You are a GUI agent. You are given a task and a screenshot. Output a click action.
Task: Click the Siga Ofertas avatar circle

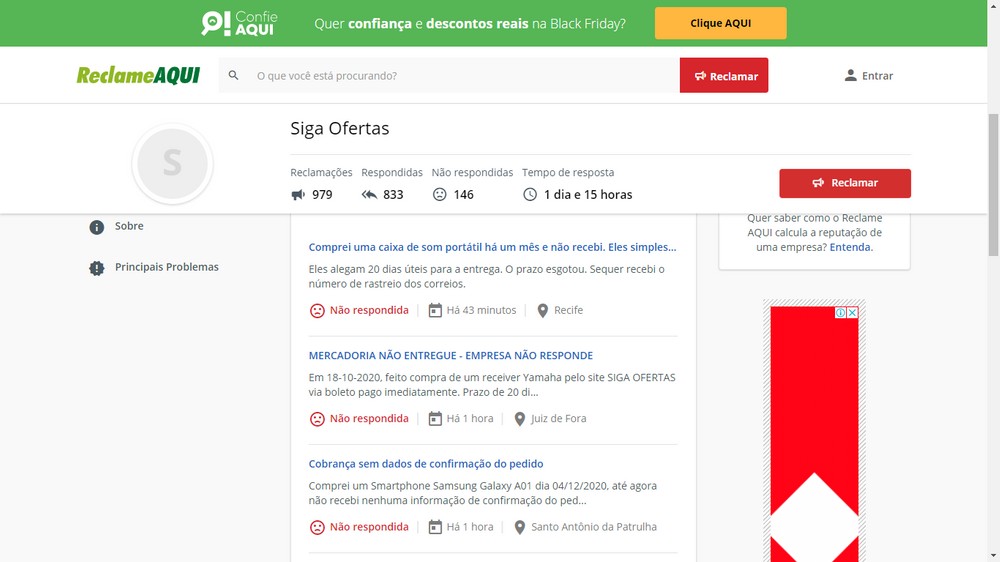(172, 163)
